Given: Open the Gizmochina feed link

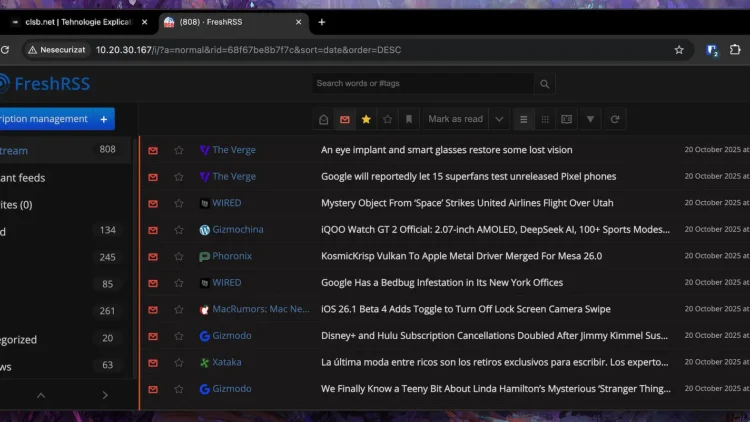Looking at the screenshot, I should coord(237,230).
